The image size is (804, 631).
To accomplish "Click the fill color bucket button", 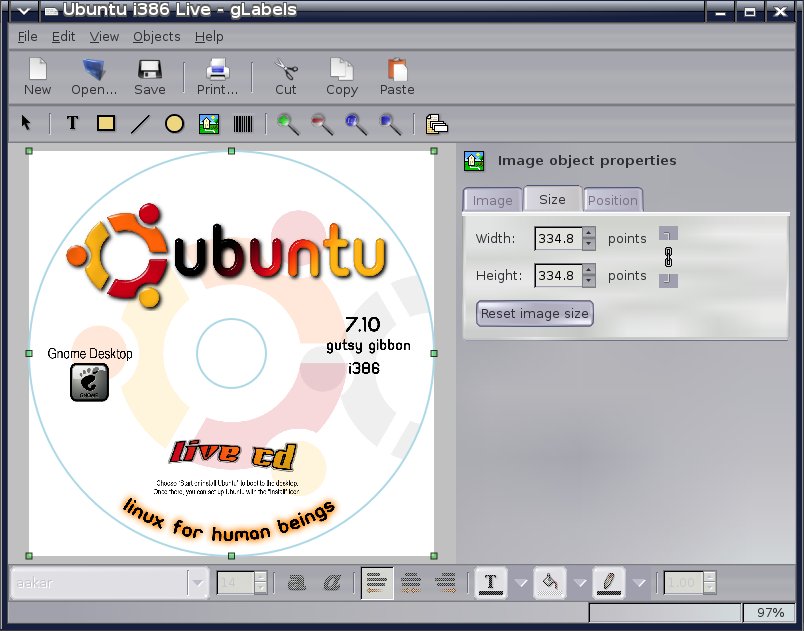I will pyautogui.click(x=550, y=583).
